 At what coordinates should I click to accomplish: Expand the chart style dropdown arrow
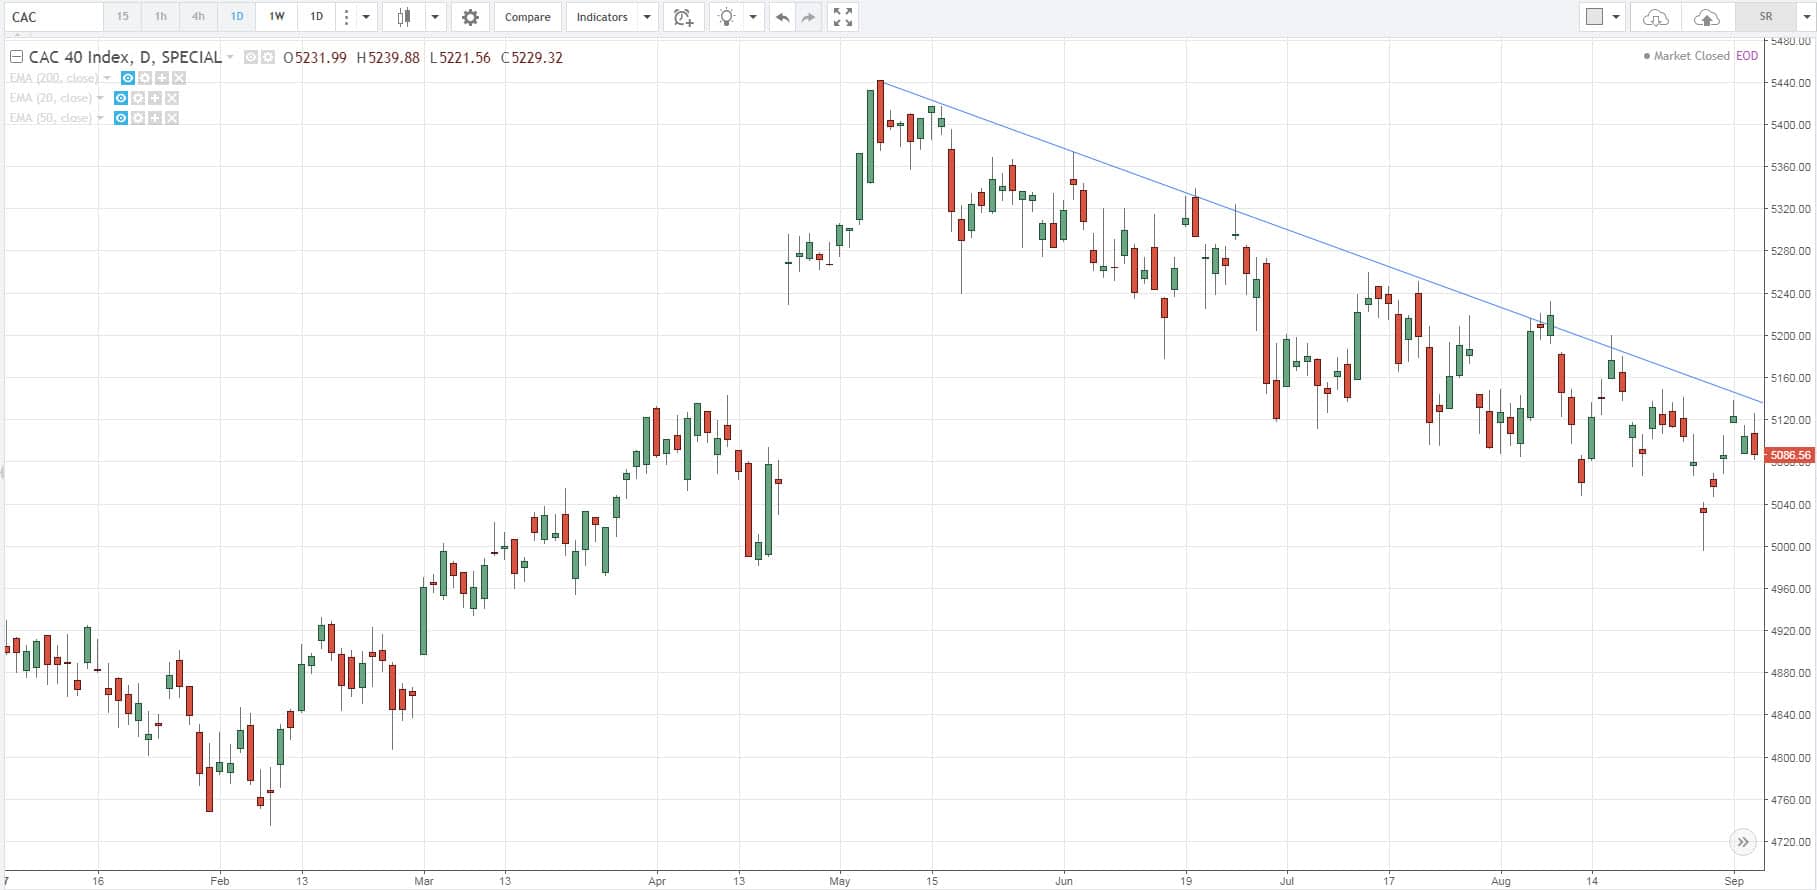coord(435,17)
